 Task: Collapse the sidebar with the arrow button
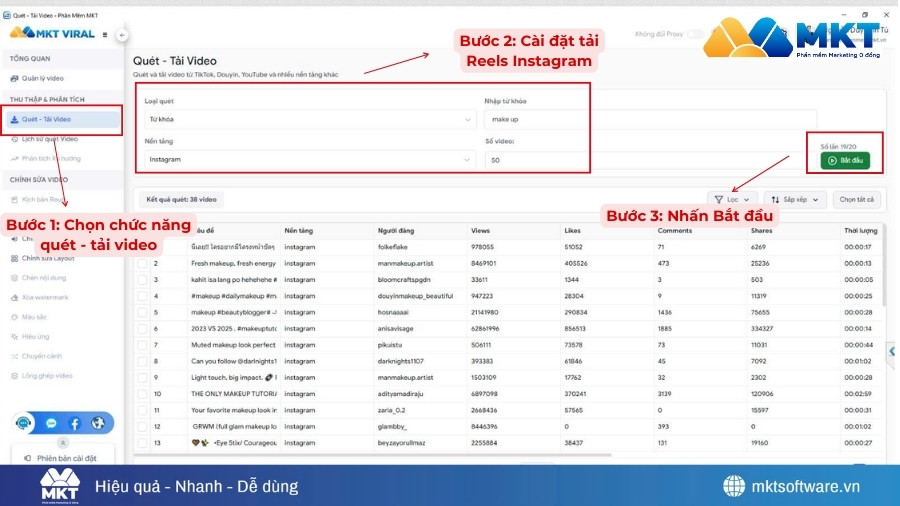122,35
